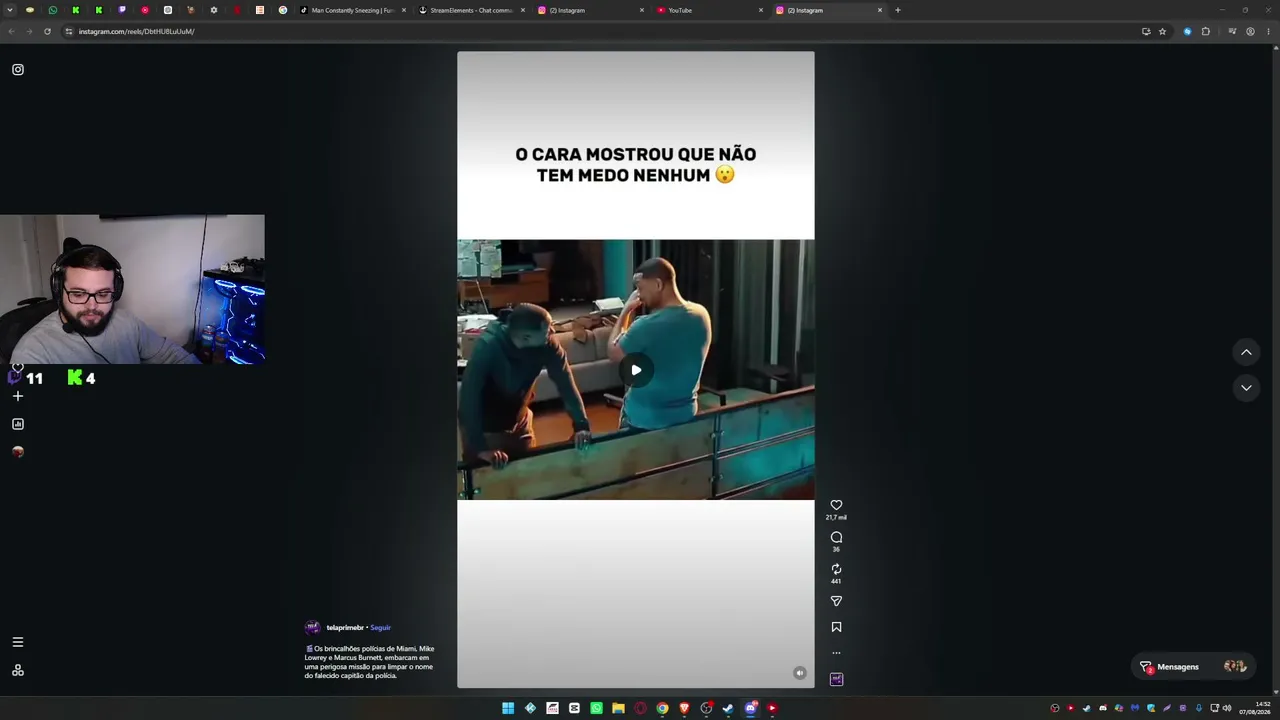Open WhatsApp from the taskbar
This screenshot has width=1280, height=720.
(596, 708)
